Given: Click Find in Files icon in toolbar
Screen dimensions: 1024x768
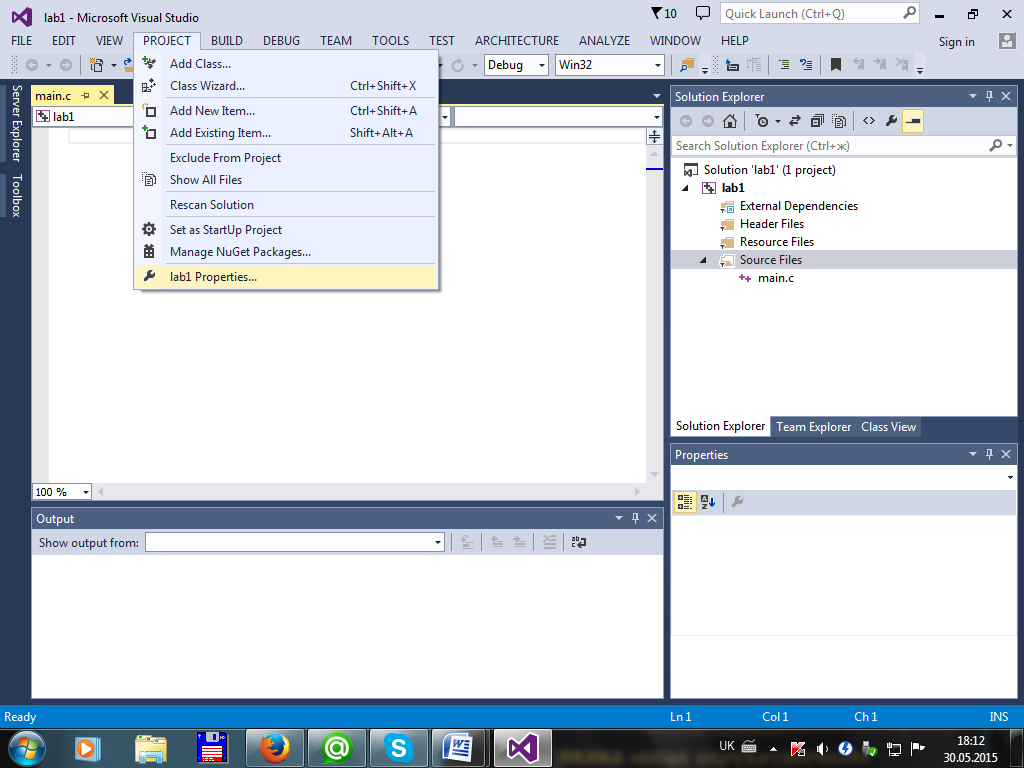Looking at the screenshot, I should pyautogui.click(x=687, y=65).
